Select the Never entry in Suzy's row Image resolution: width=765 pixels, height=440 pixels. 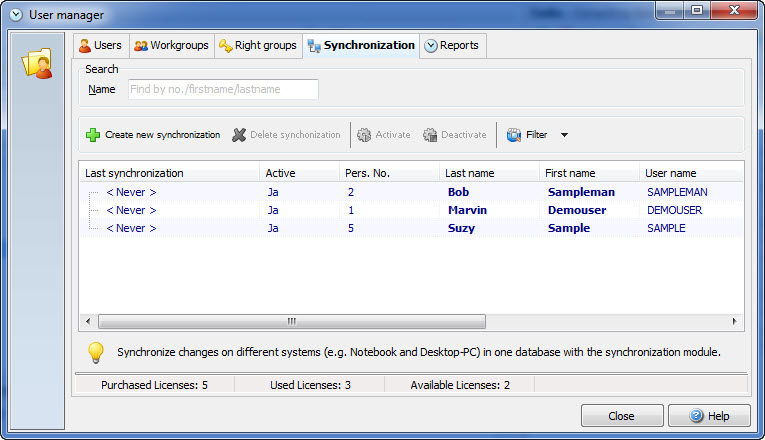(131, 228)
